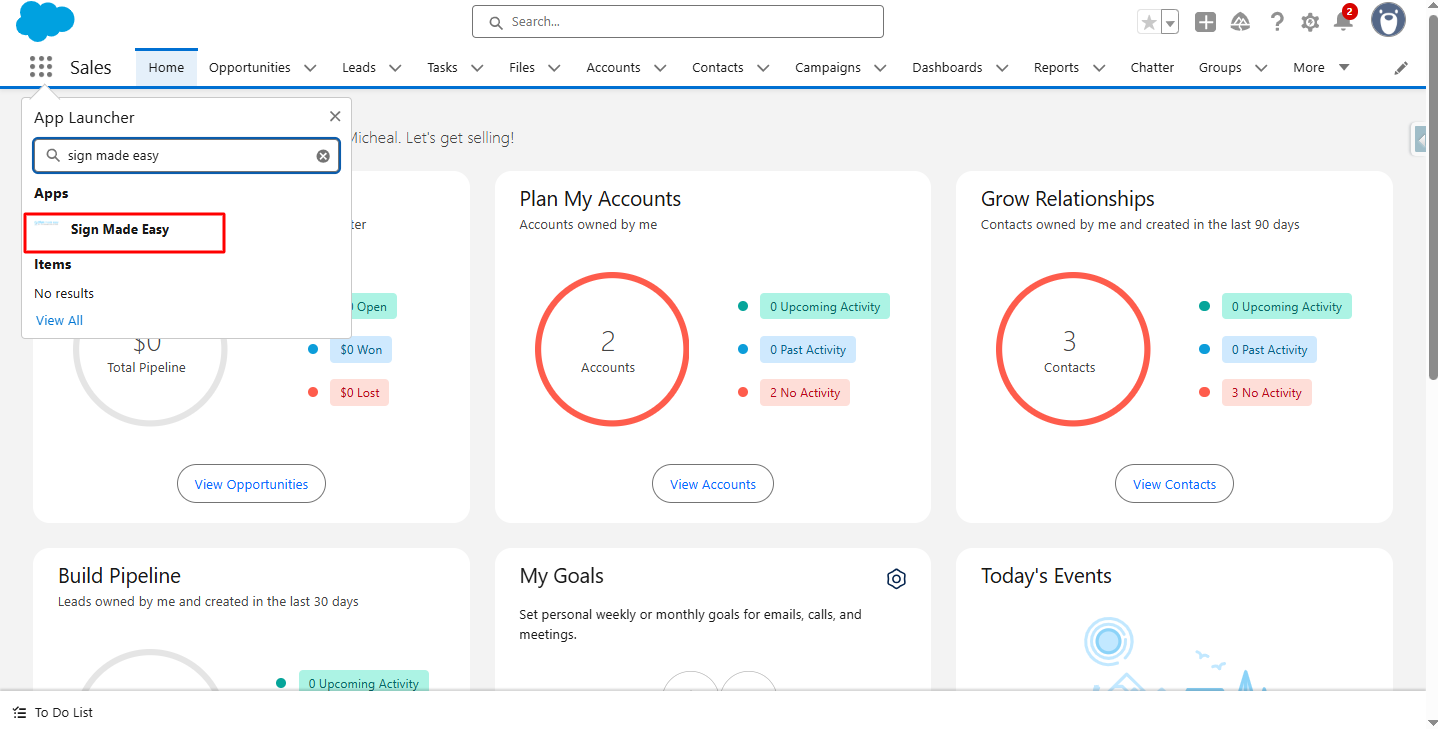The height and width of the screenshot is (729, 1438).
Task: Click the pencil icon to edit navigation
Action: click(1401, 68)
